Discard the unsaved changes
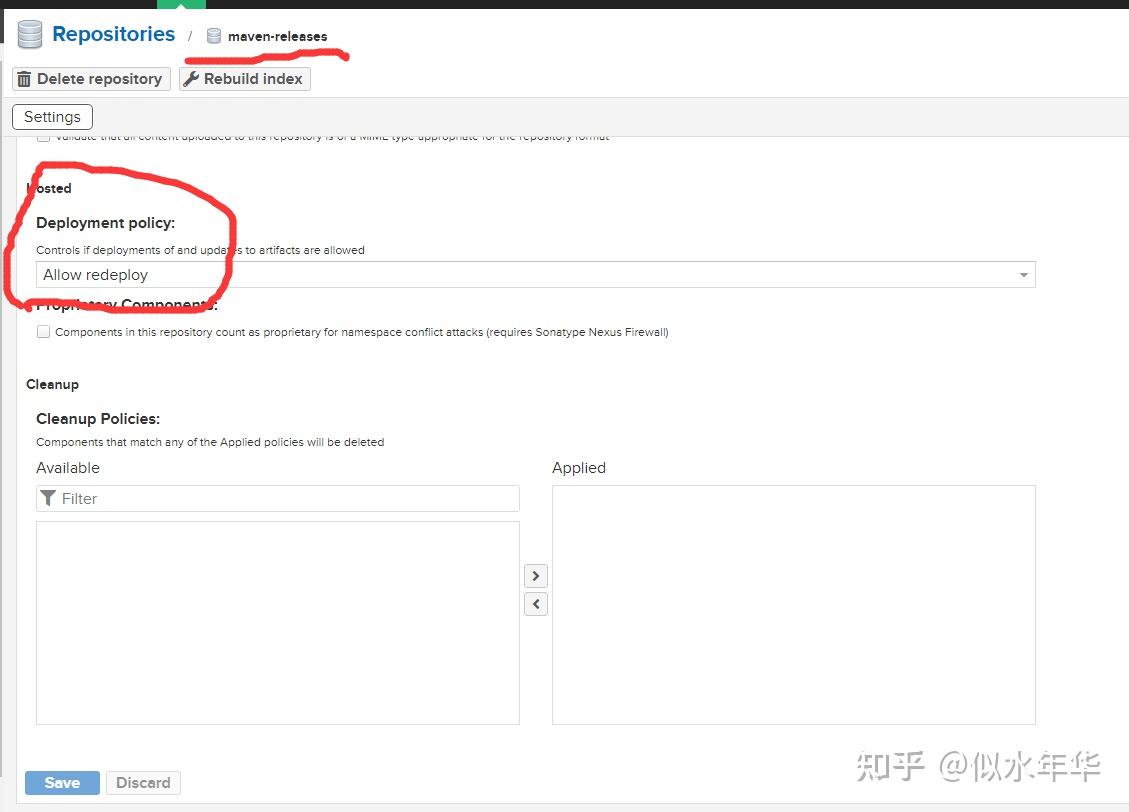The width and height of the screenshot is (1129, 812). pyautogui.click(x=143, y=783)
